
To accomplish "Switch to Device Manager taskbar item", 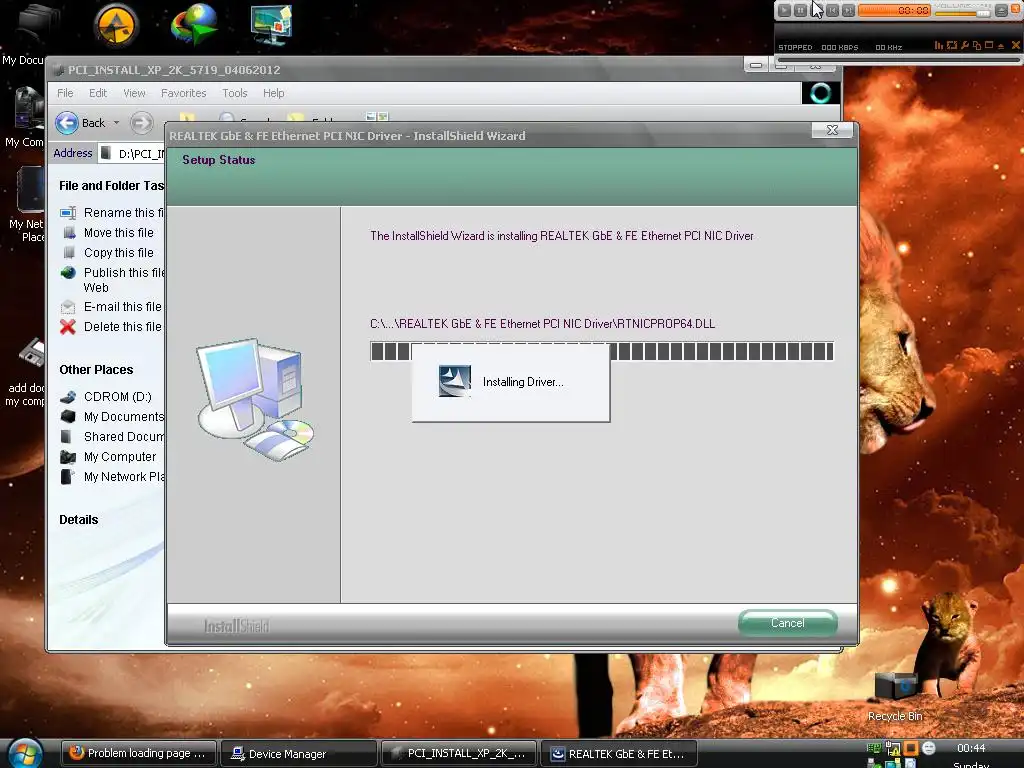I will tap(299, 753).
